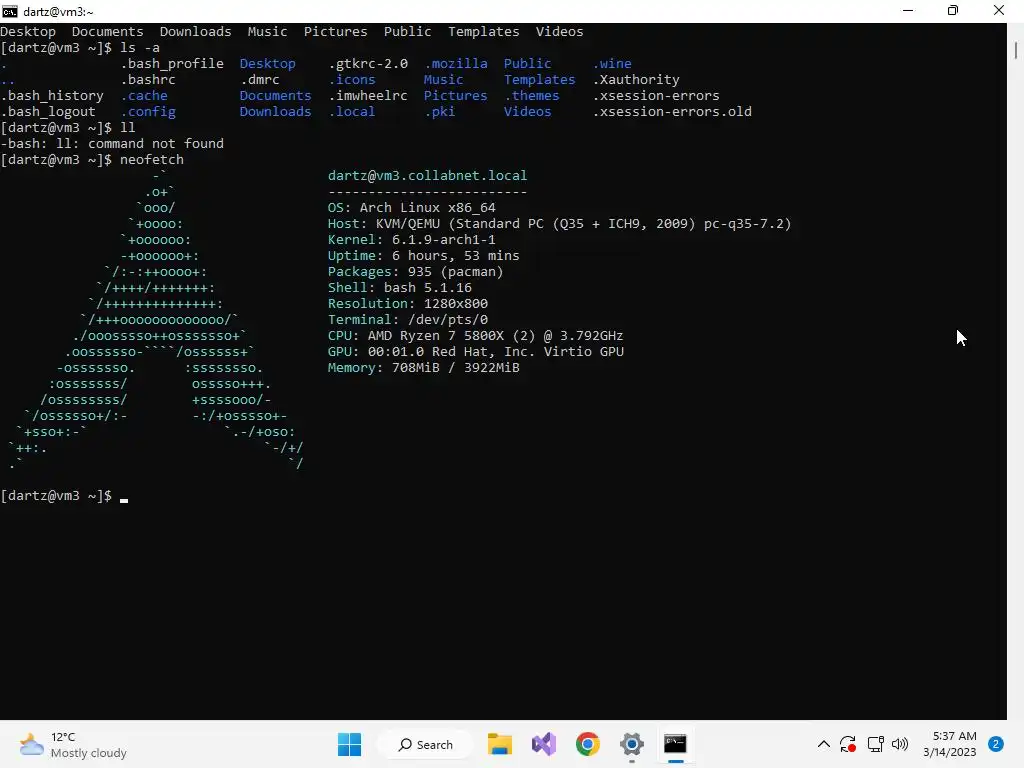Viewport: 1024px width, 768px height.
Task: Click the 'Uptime: 6 hours, 53 mins' line
Action: point(423,255)
